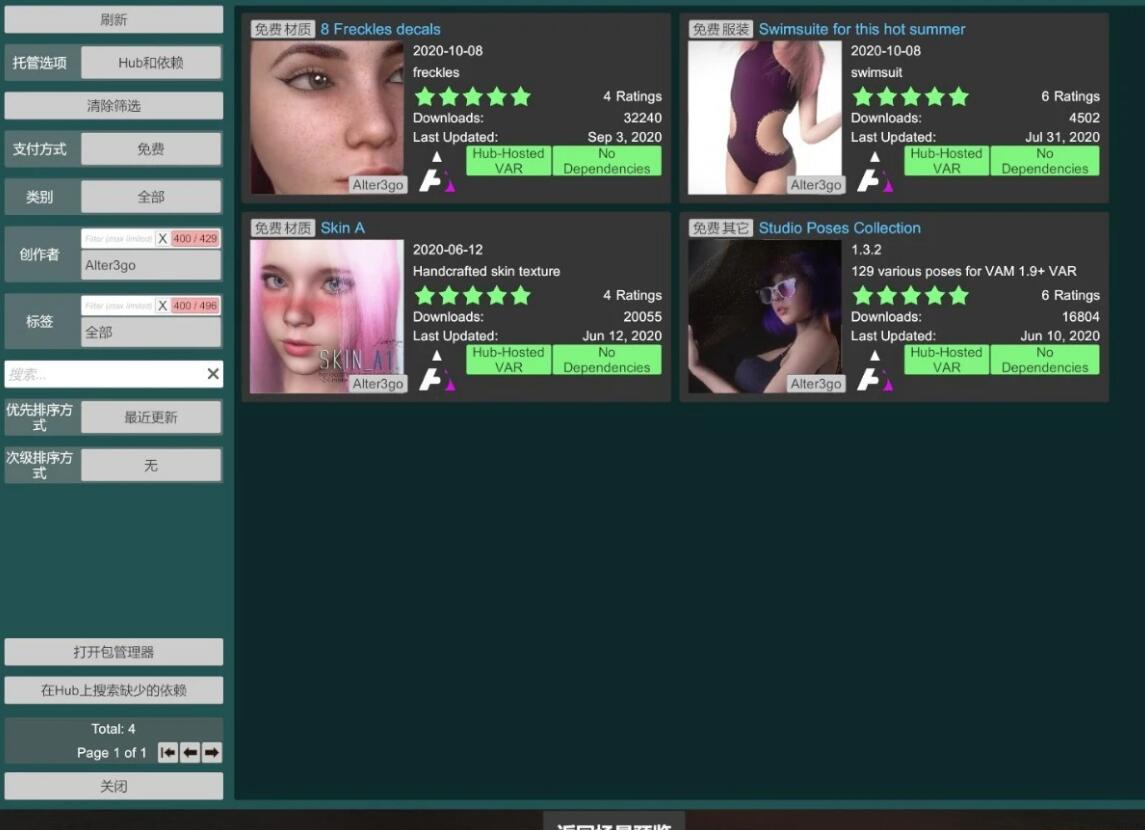Jump to first page using the |◄ arrow icon
Screen dimensions: 1145x830
[168, 752]
